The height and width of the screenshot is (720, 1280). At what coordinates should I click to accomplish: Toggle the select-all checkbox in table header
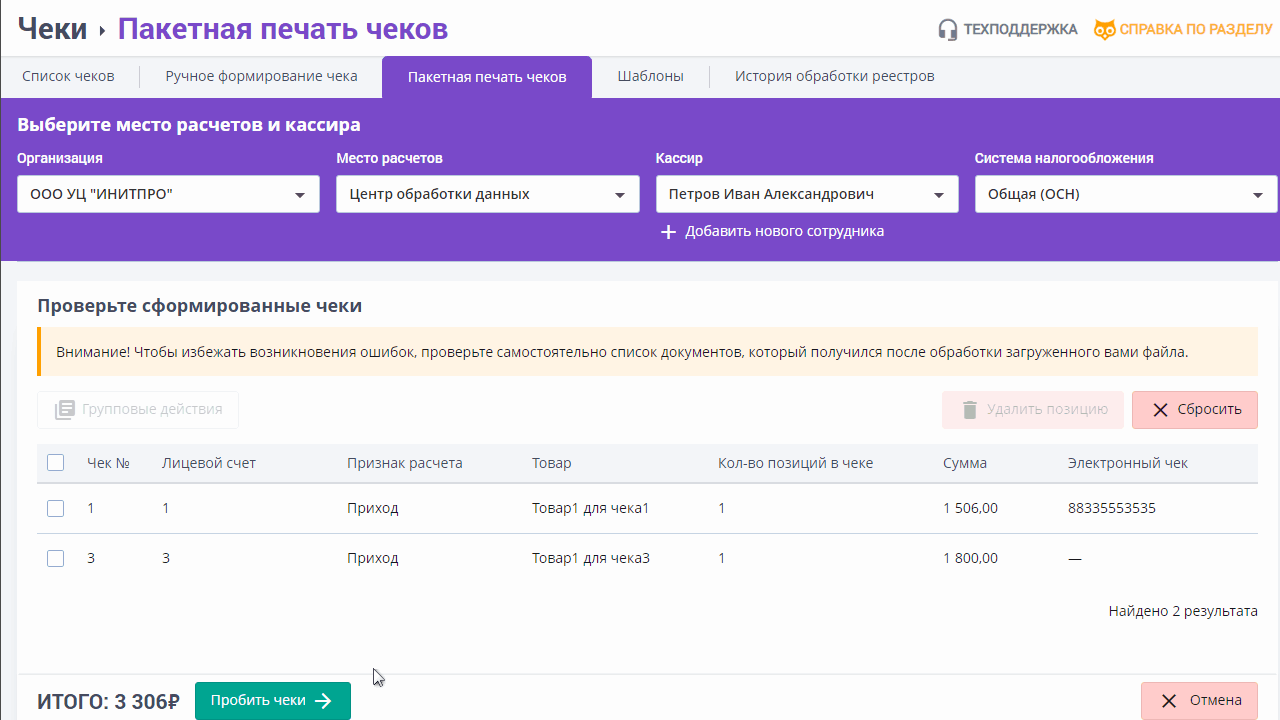click(56, 463)
